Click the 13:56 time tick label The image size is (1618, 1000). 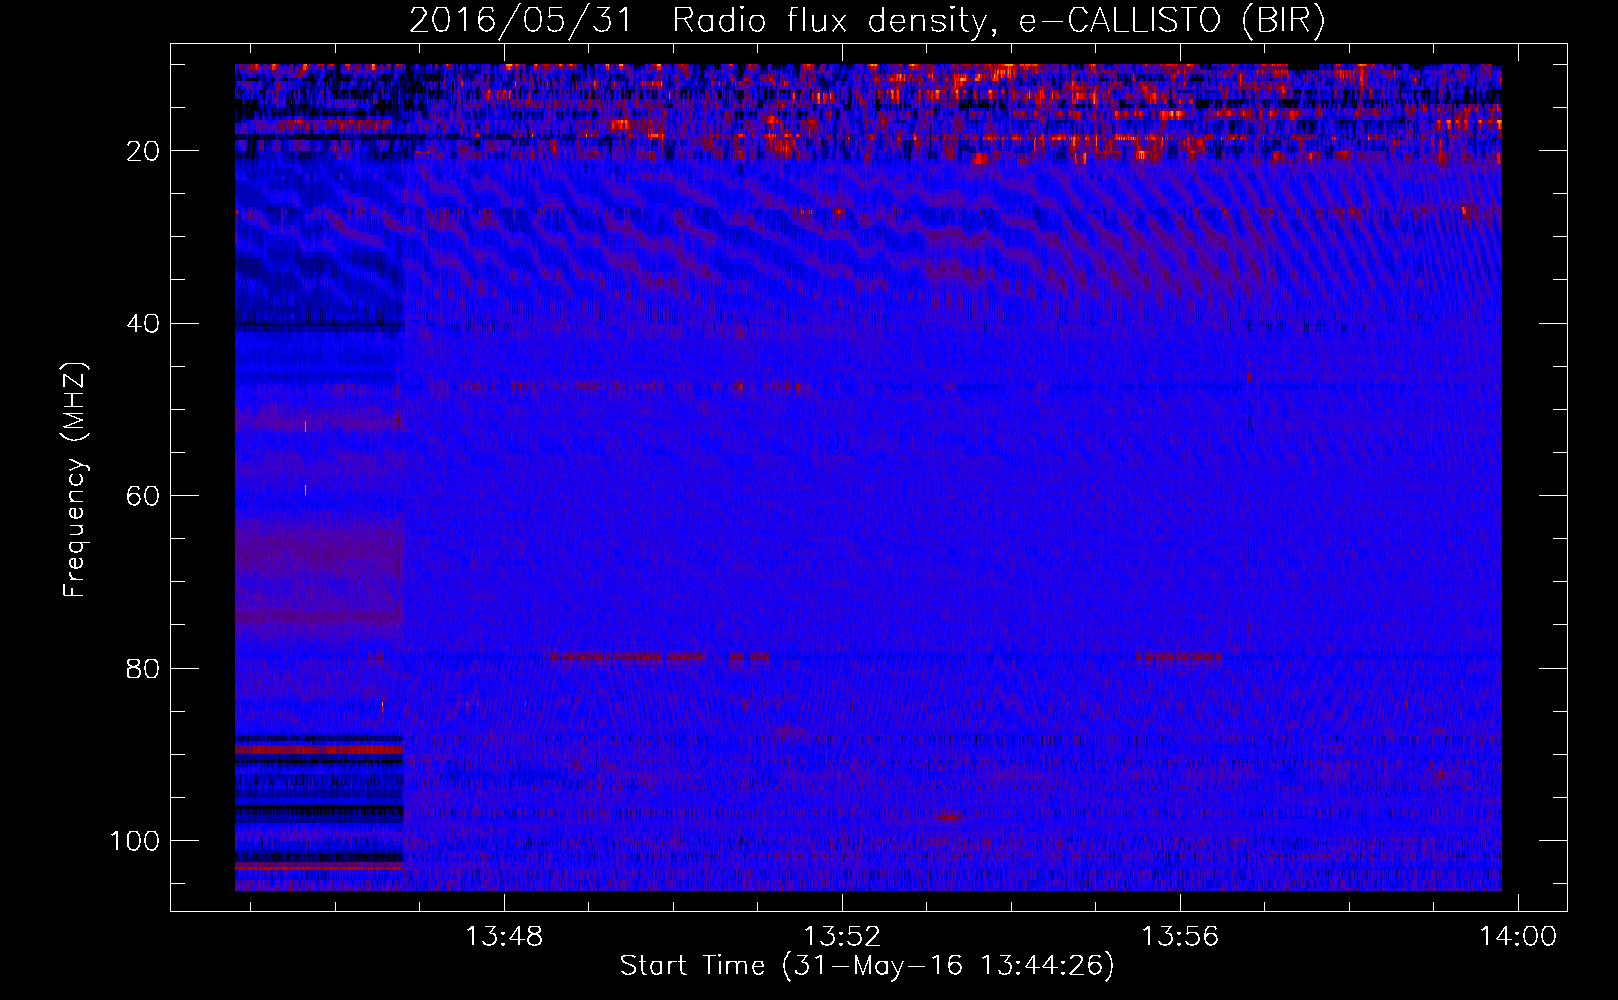1180,937
